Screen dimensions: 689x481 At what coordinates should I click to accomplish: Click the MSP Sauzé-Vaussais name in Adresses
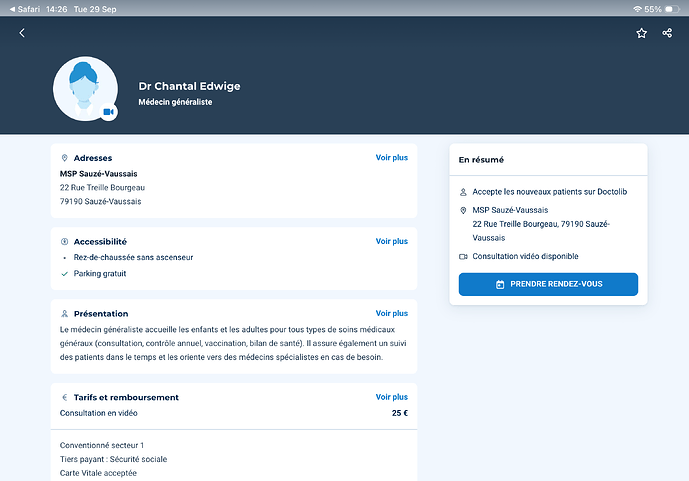pos(98,174)
